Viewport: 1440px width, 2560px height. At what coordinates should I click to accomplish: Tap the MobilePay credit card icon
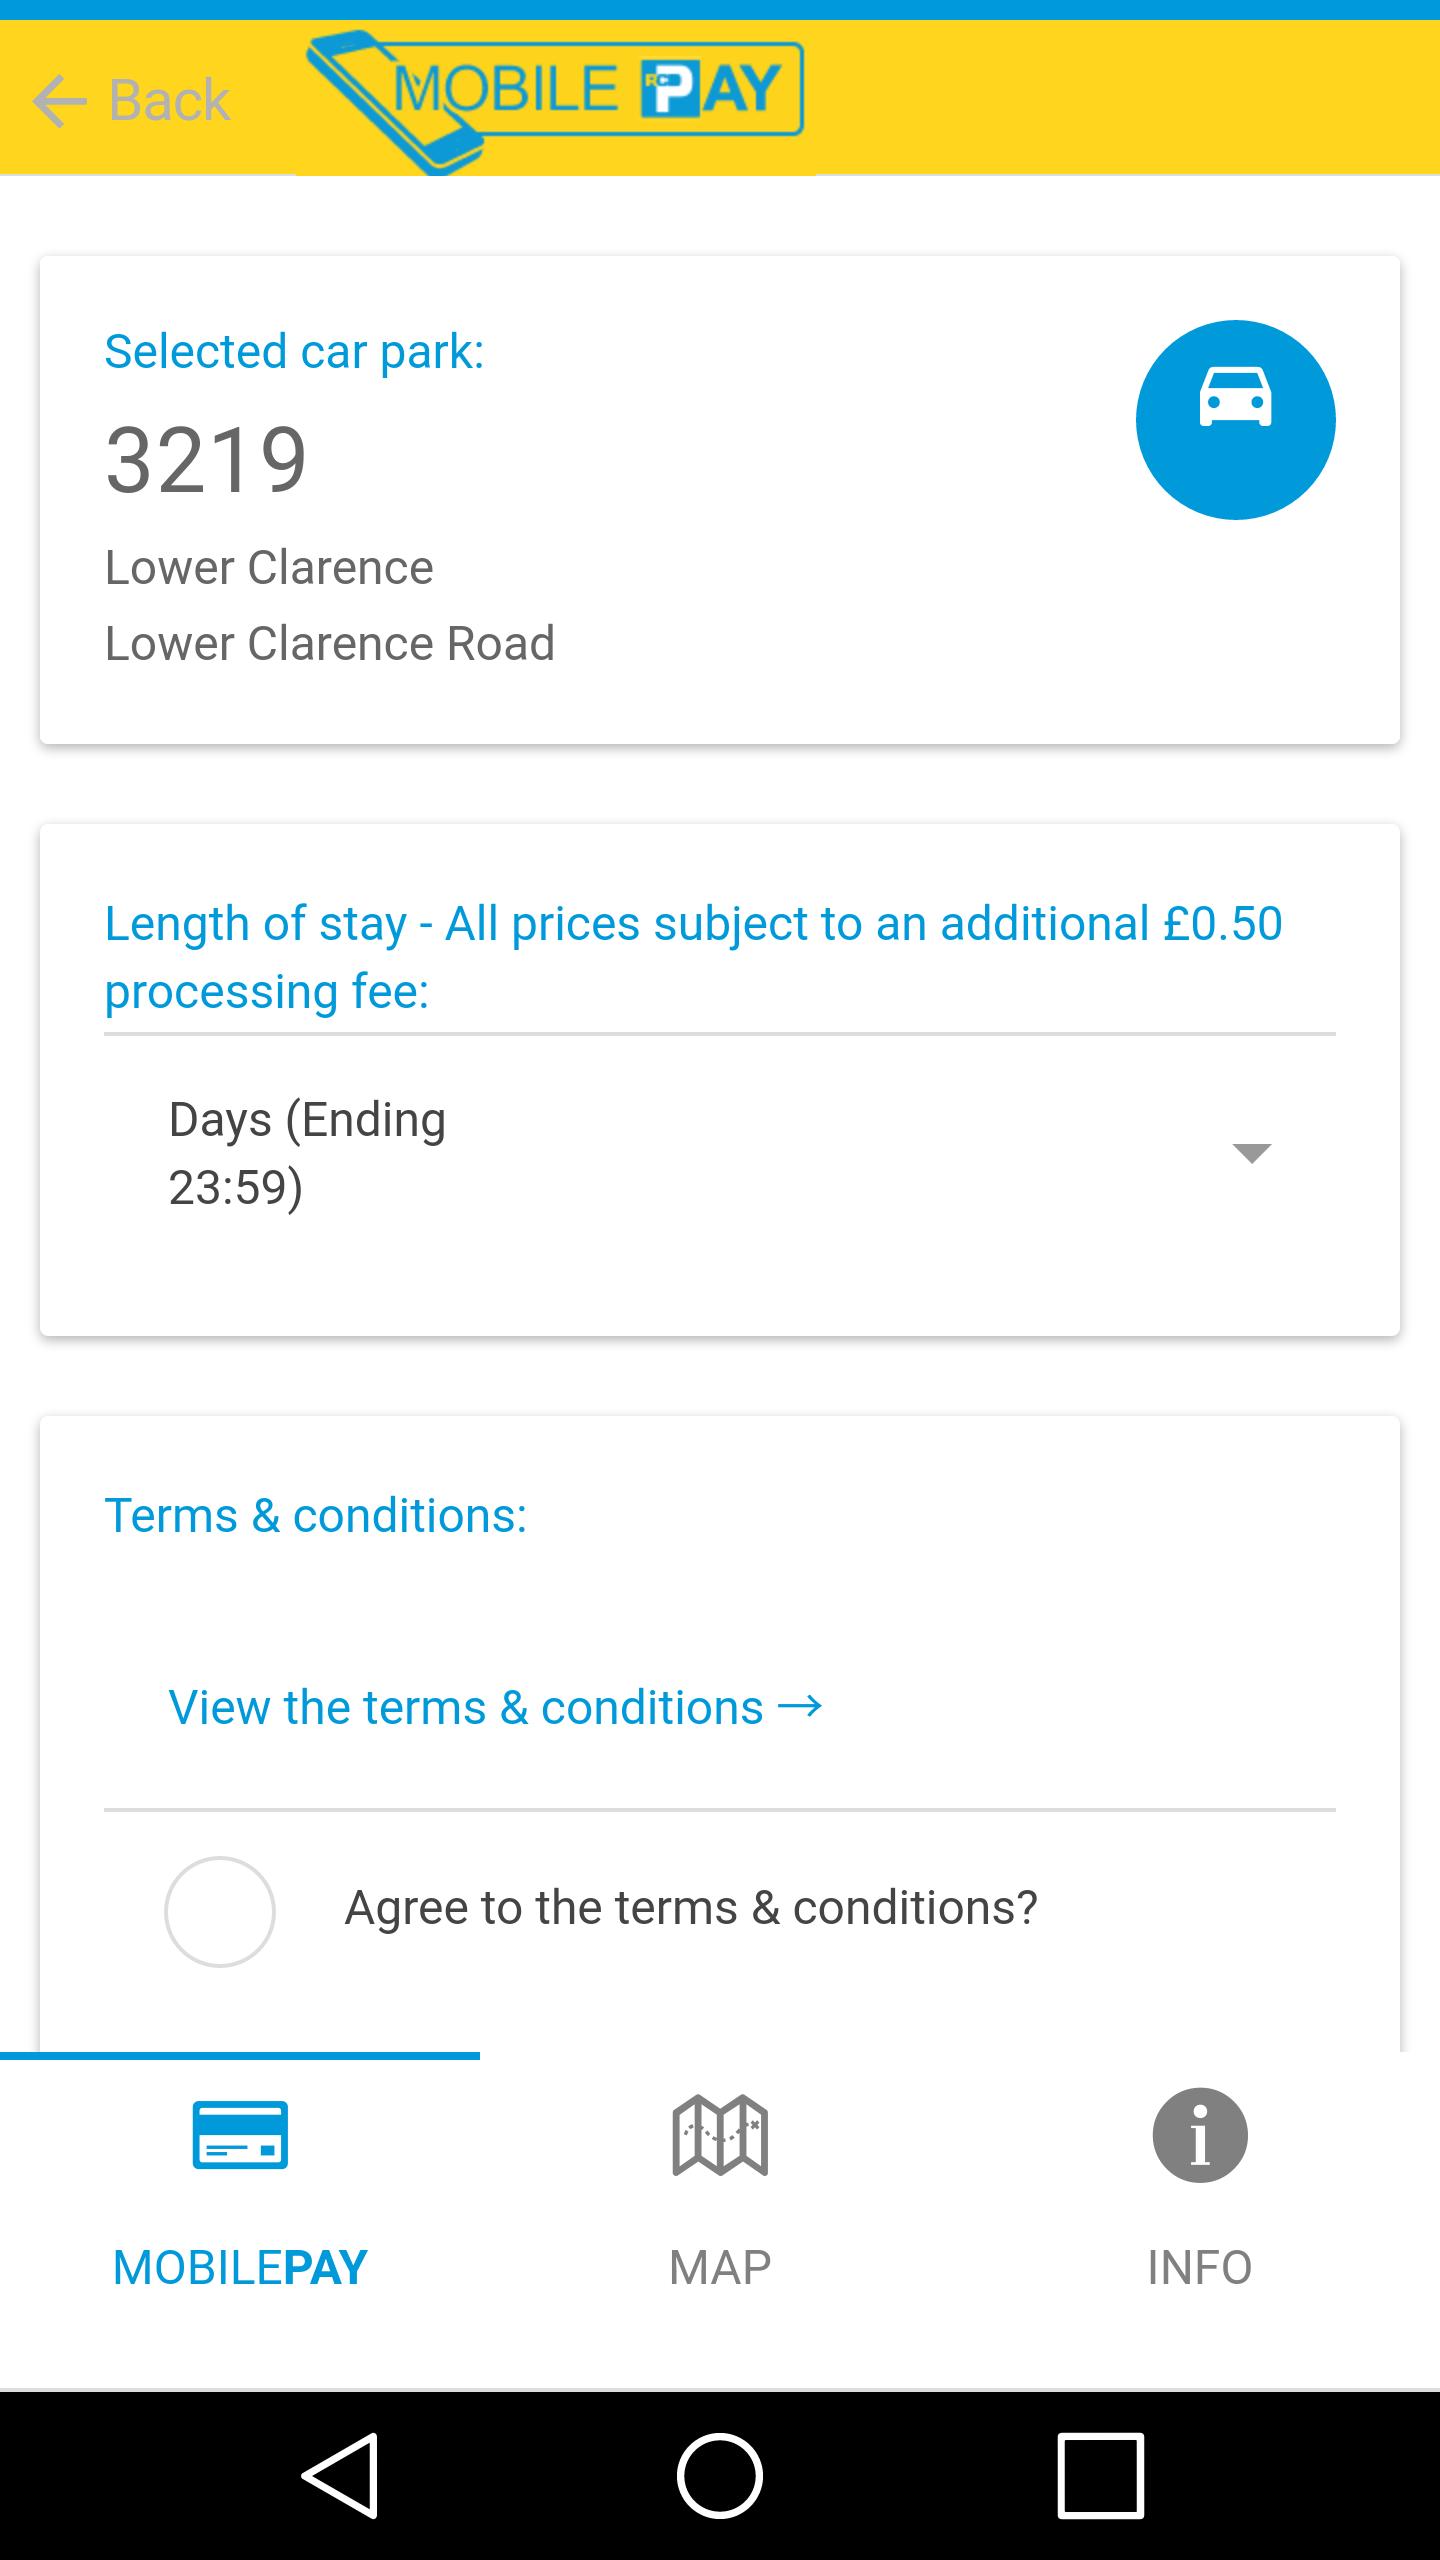pyautogui.click(x=240, y=2135)
